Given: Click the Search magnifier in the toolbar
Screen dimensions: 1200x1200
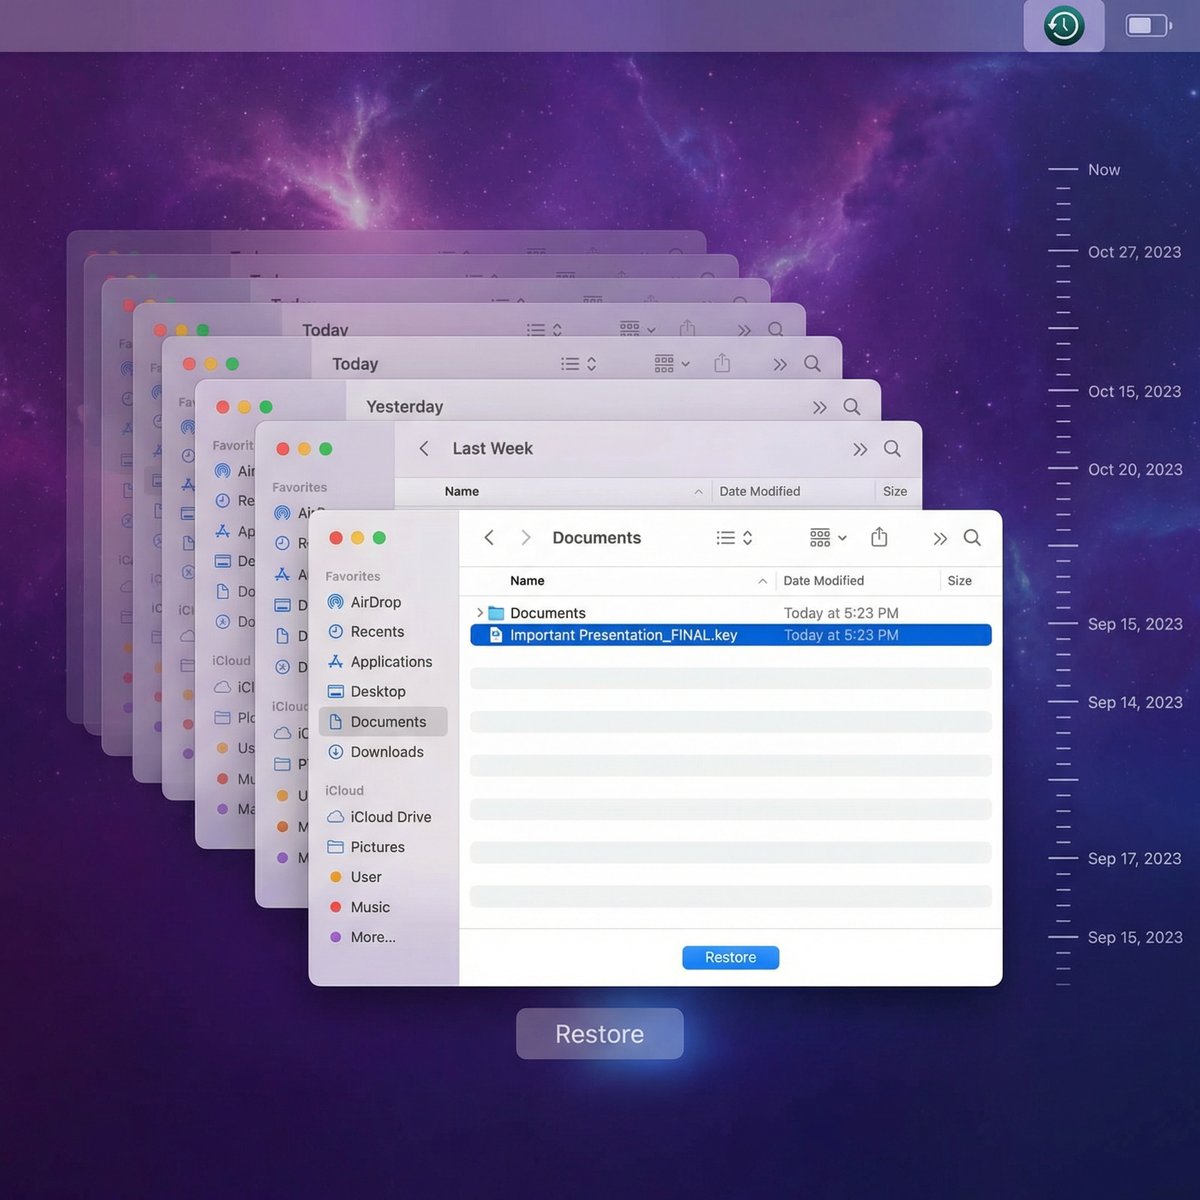Looking at the screenshot, I should coord(971,537).
